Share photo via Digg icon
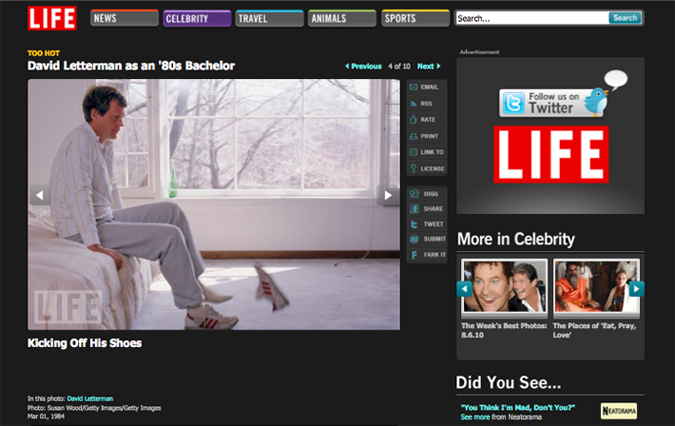 coord(413,192)
